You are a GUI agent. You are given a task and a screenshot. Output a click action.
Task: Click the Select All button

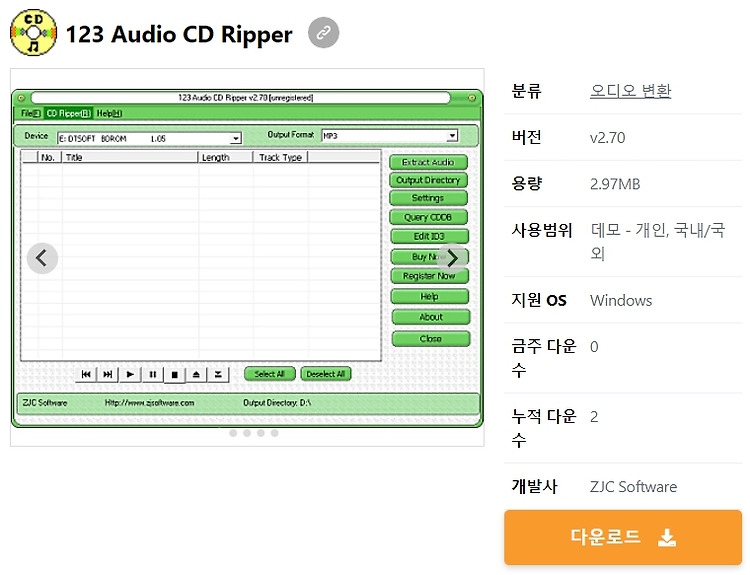[x=270, y=374]
